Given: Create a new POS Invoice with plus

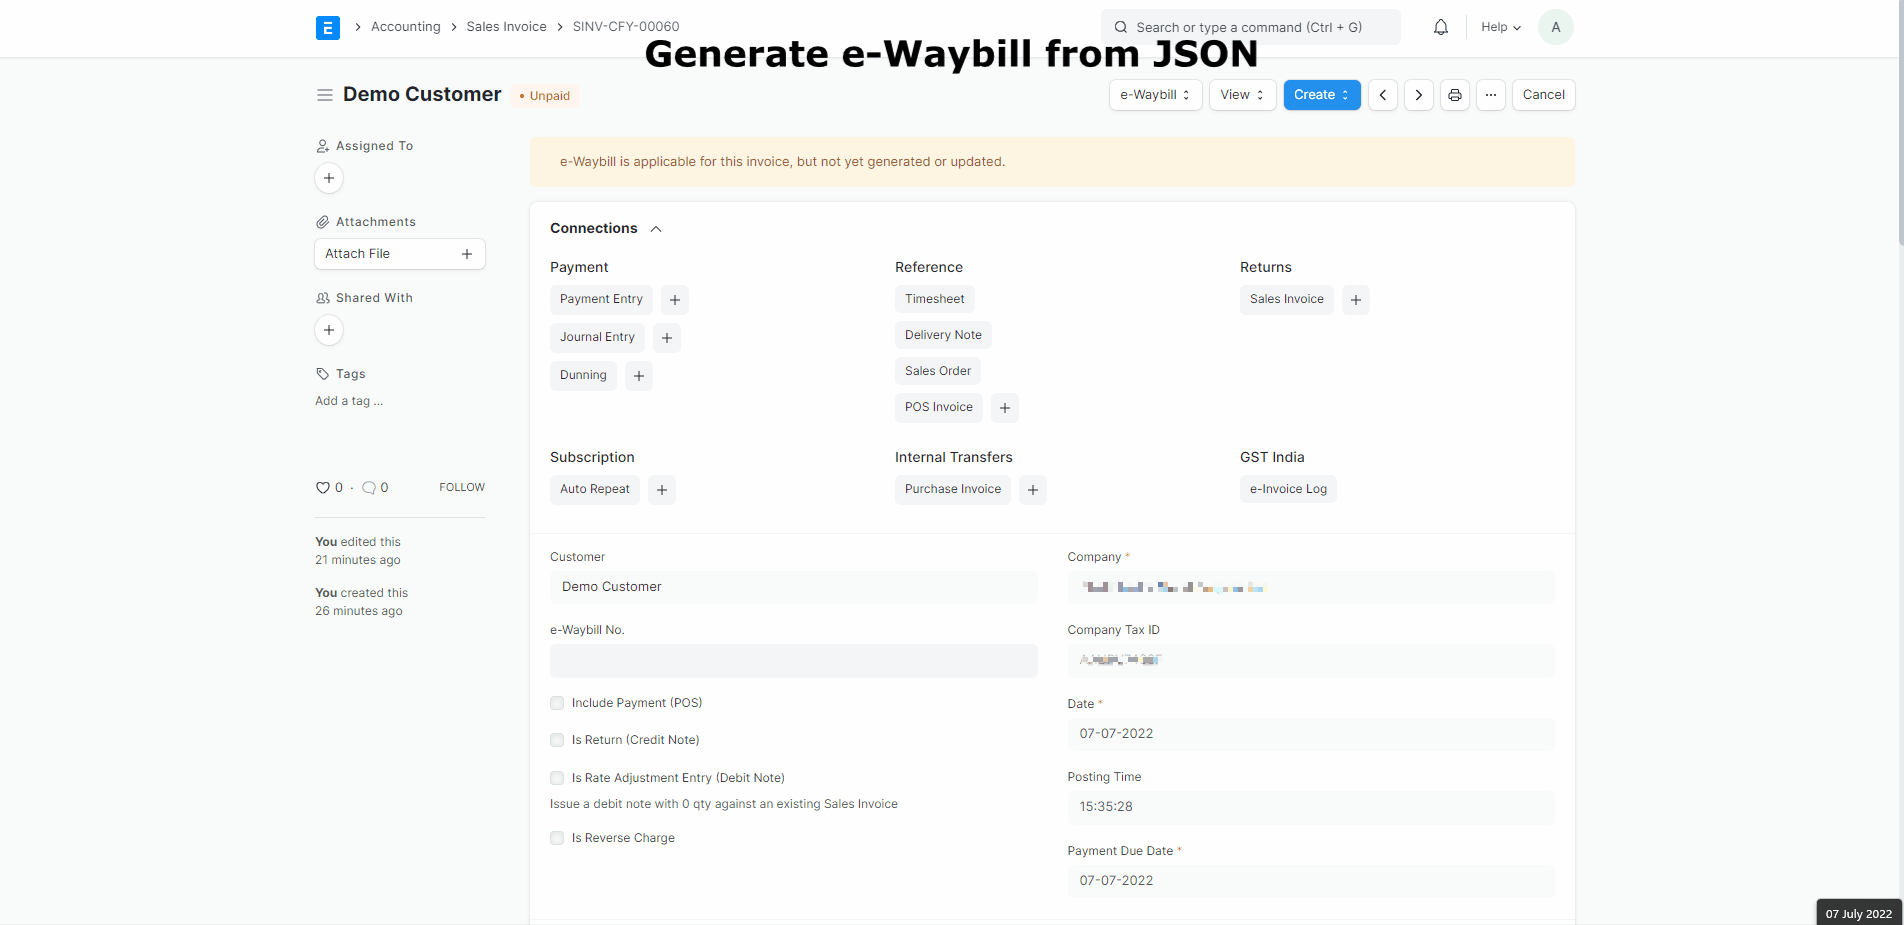Looking at the screenshot, I should (x=1005, y=408).
